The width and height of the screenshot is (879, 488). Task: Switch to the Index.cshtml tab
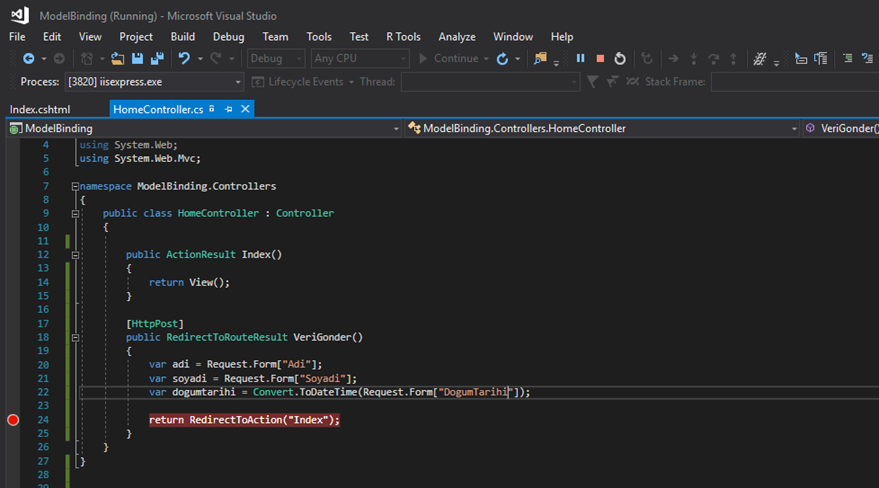40,109
